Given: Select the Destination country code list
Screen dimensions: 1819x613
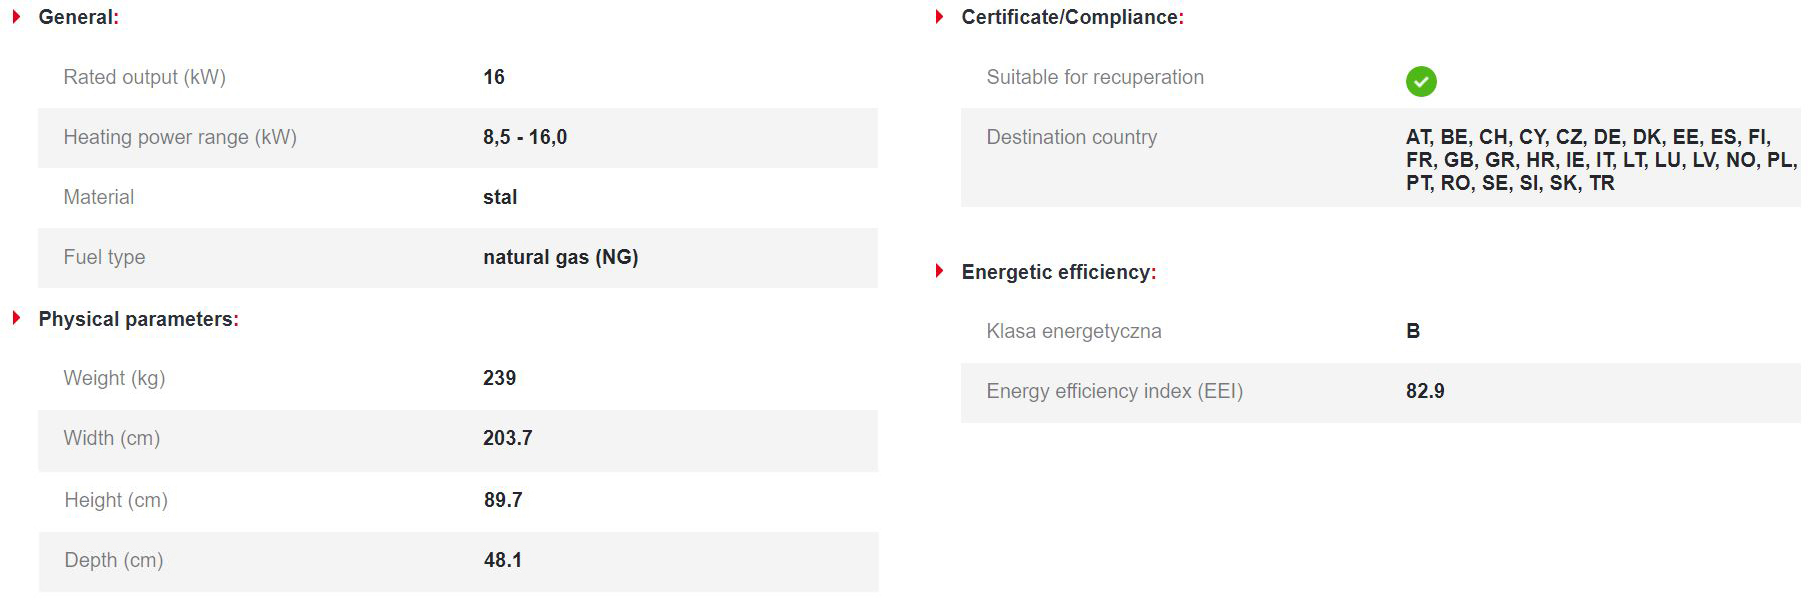Looking at the screenshot, I should [x=1600, y=160].
